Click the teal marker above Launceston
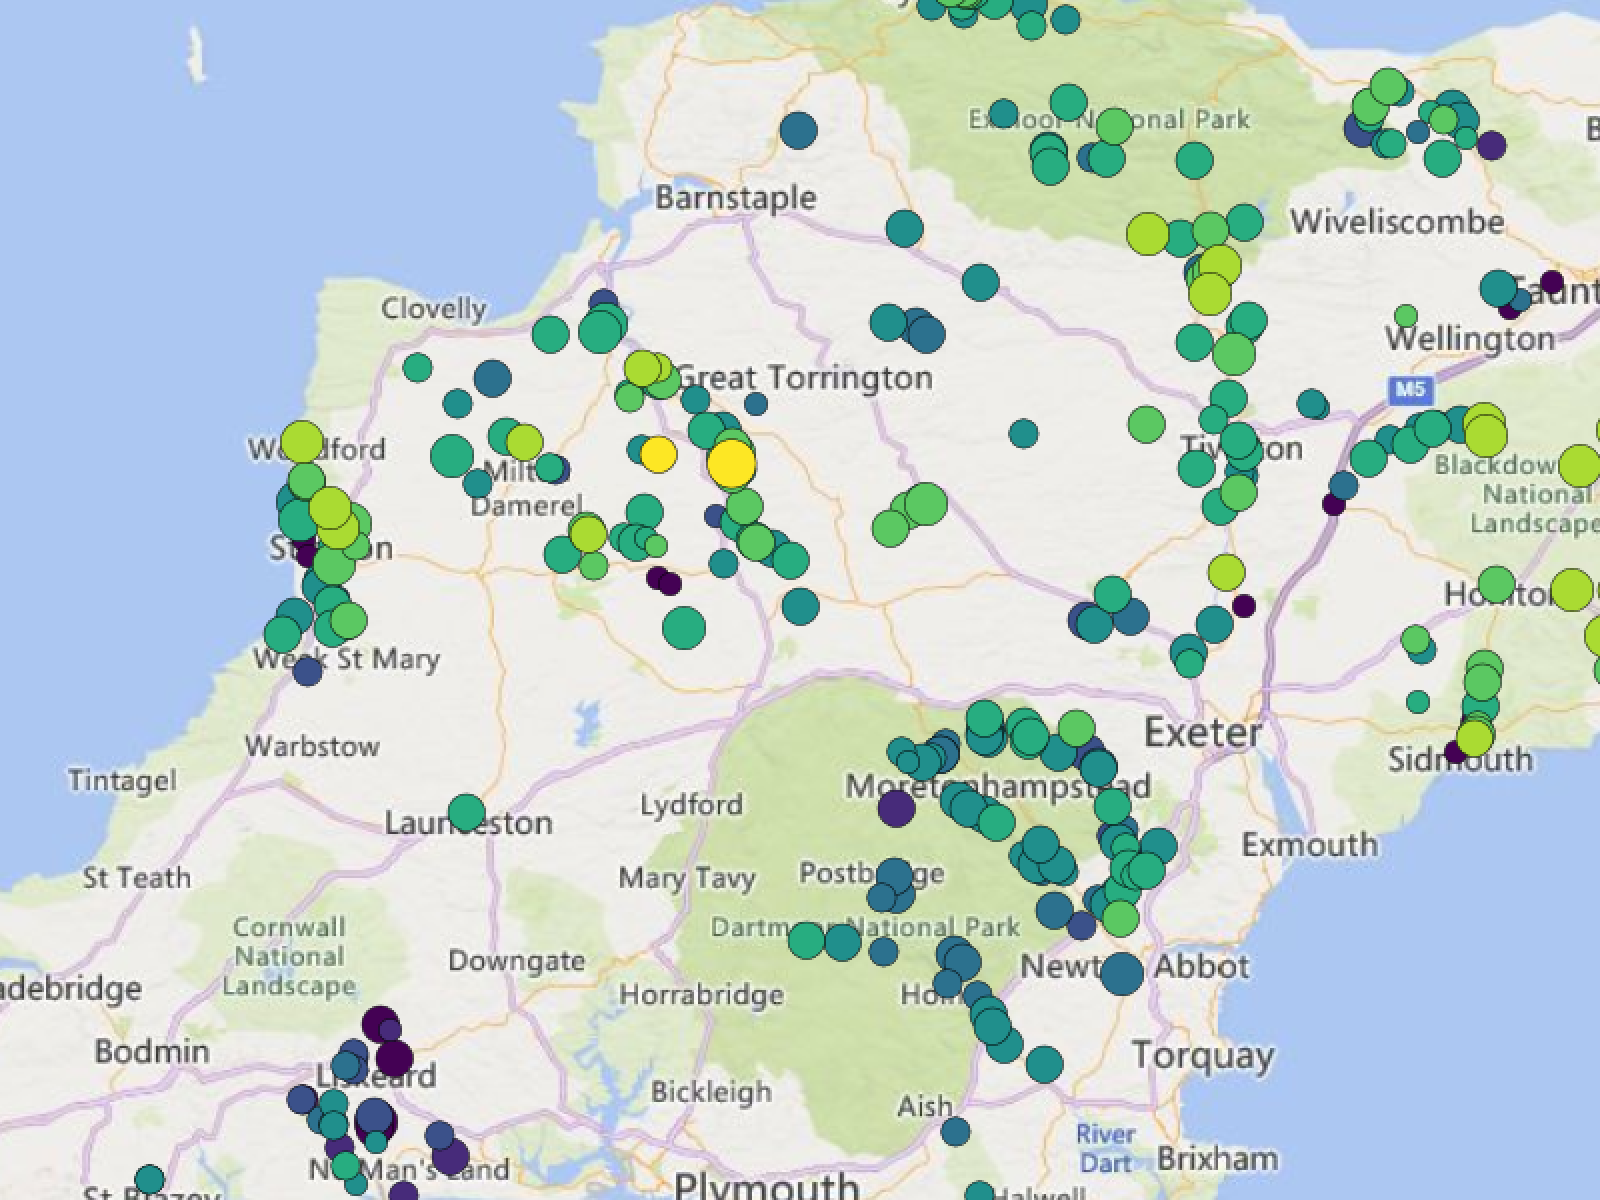 [466, 812]
